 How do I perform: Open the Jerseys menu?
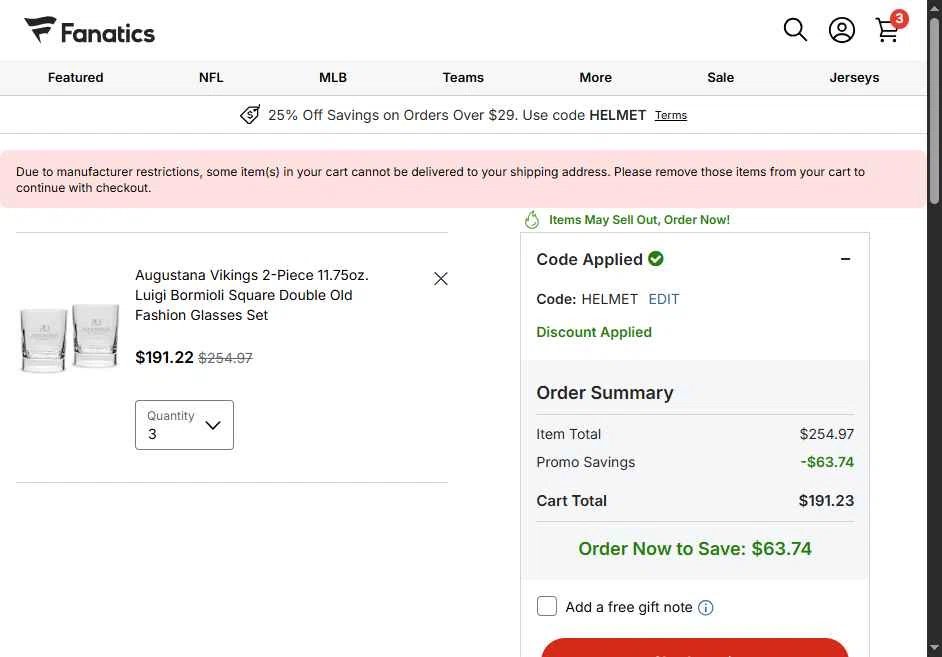coord(854,77)
